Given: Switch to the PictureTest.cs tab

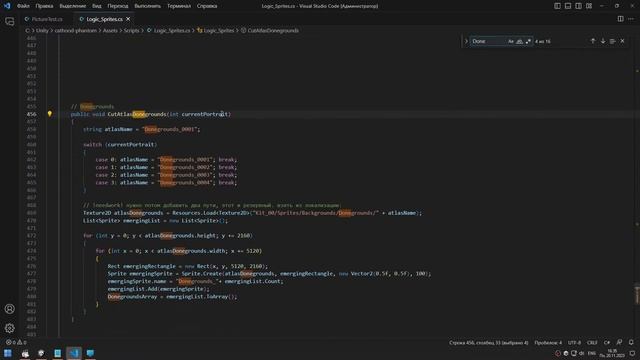Looking at the screenshot, I should 47,19.
